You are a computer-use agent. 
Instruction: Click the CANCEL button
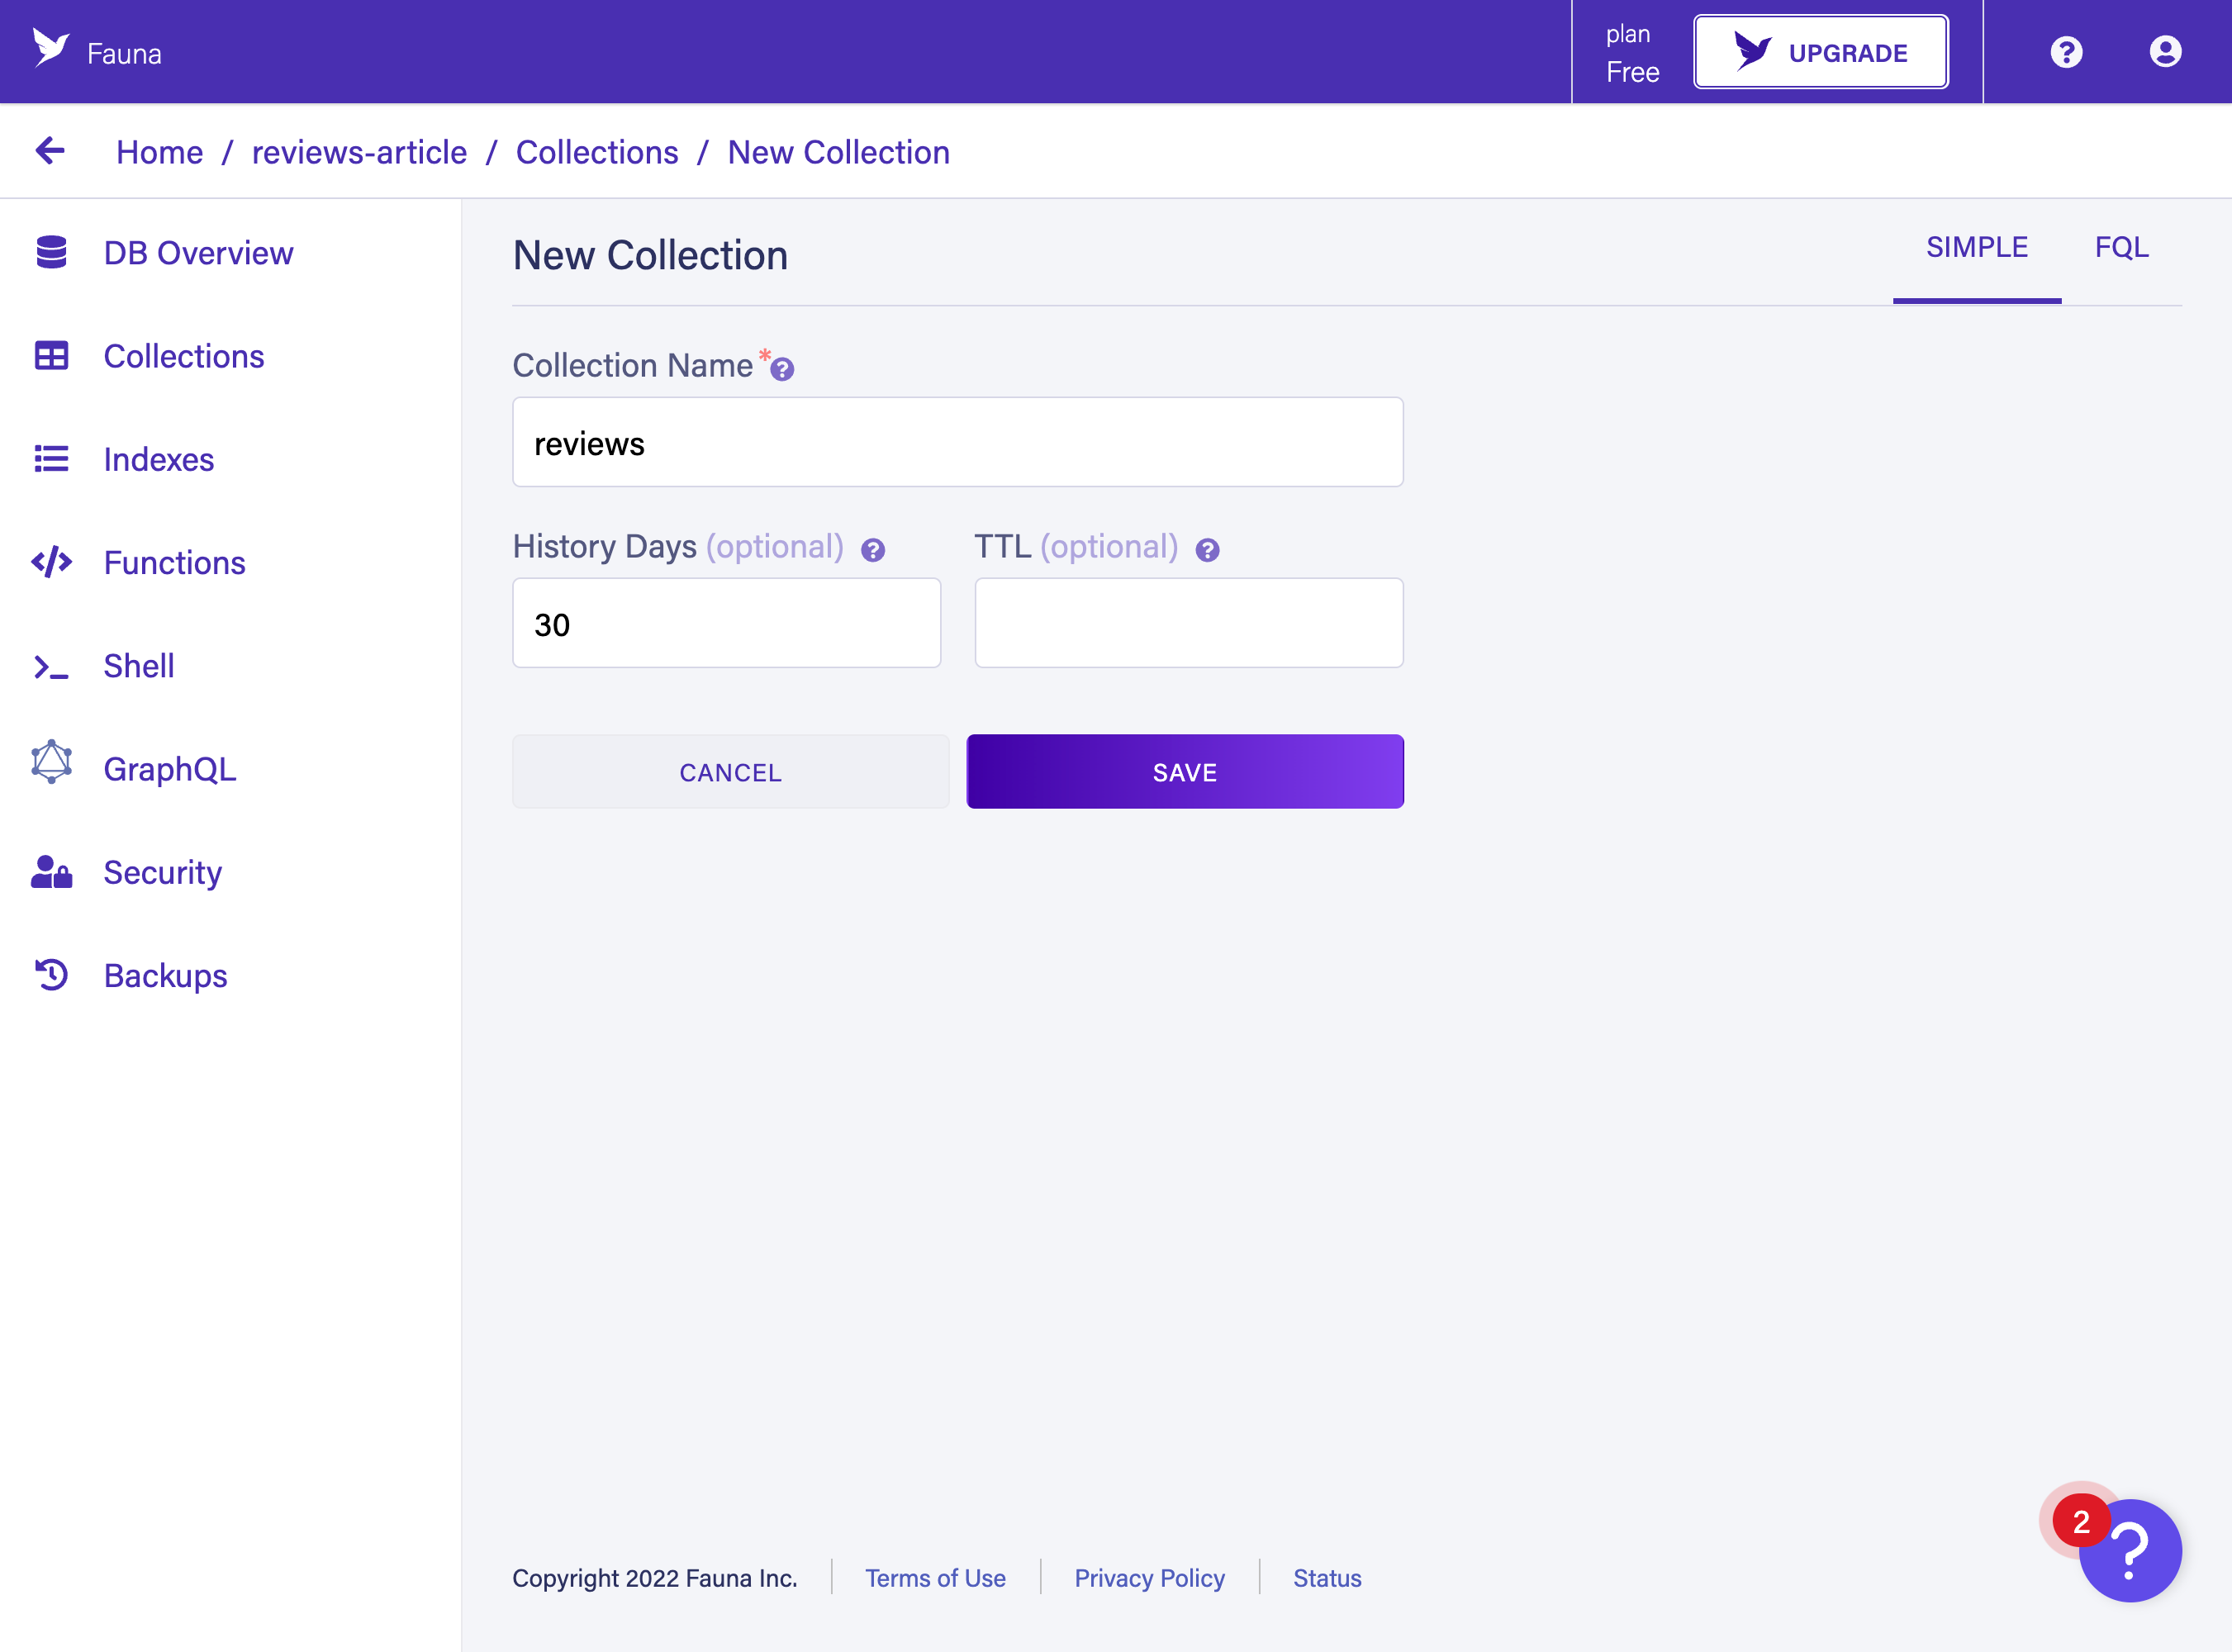730,772
